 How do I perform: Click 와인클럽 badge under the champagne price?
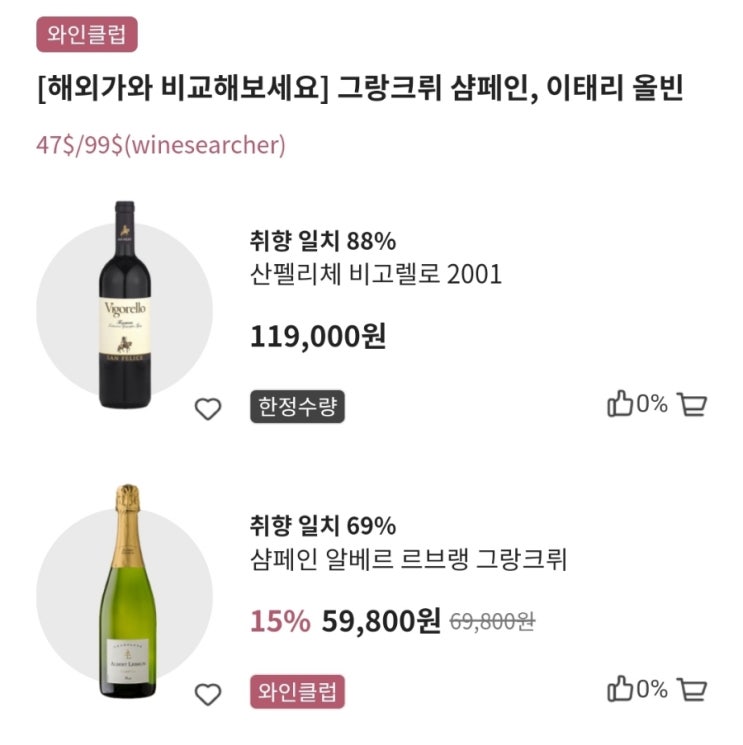[297, 691]
